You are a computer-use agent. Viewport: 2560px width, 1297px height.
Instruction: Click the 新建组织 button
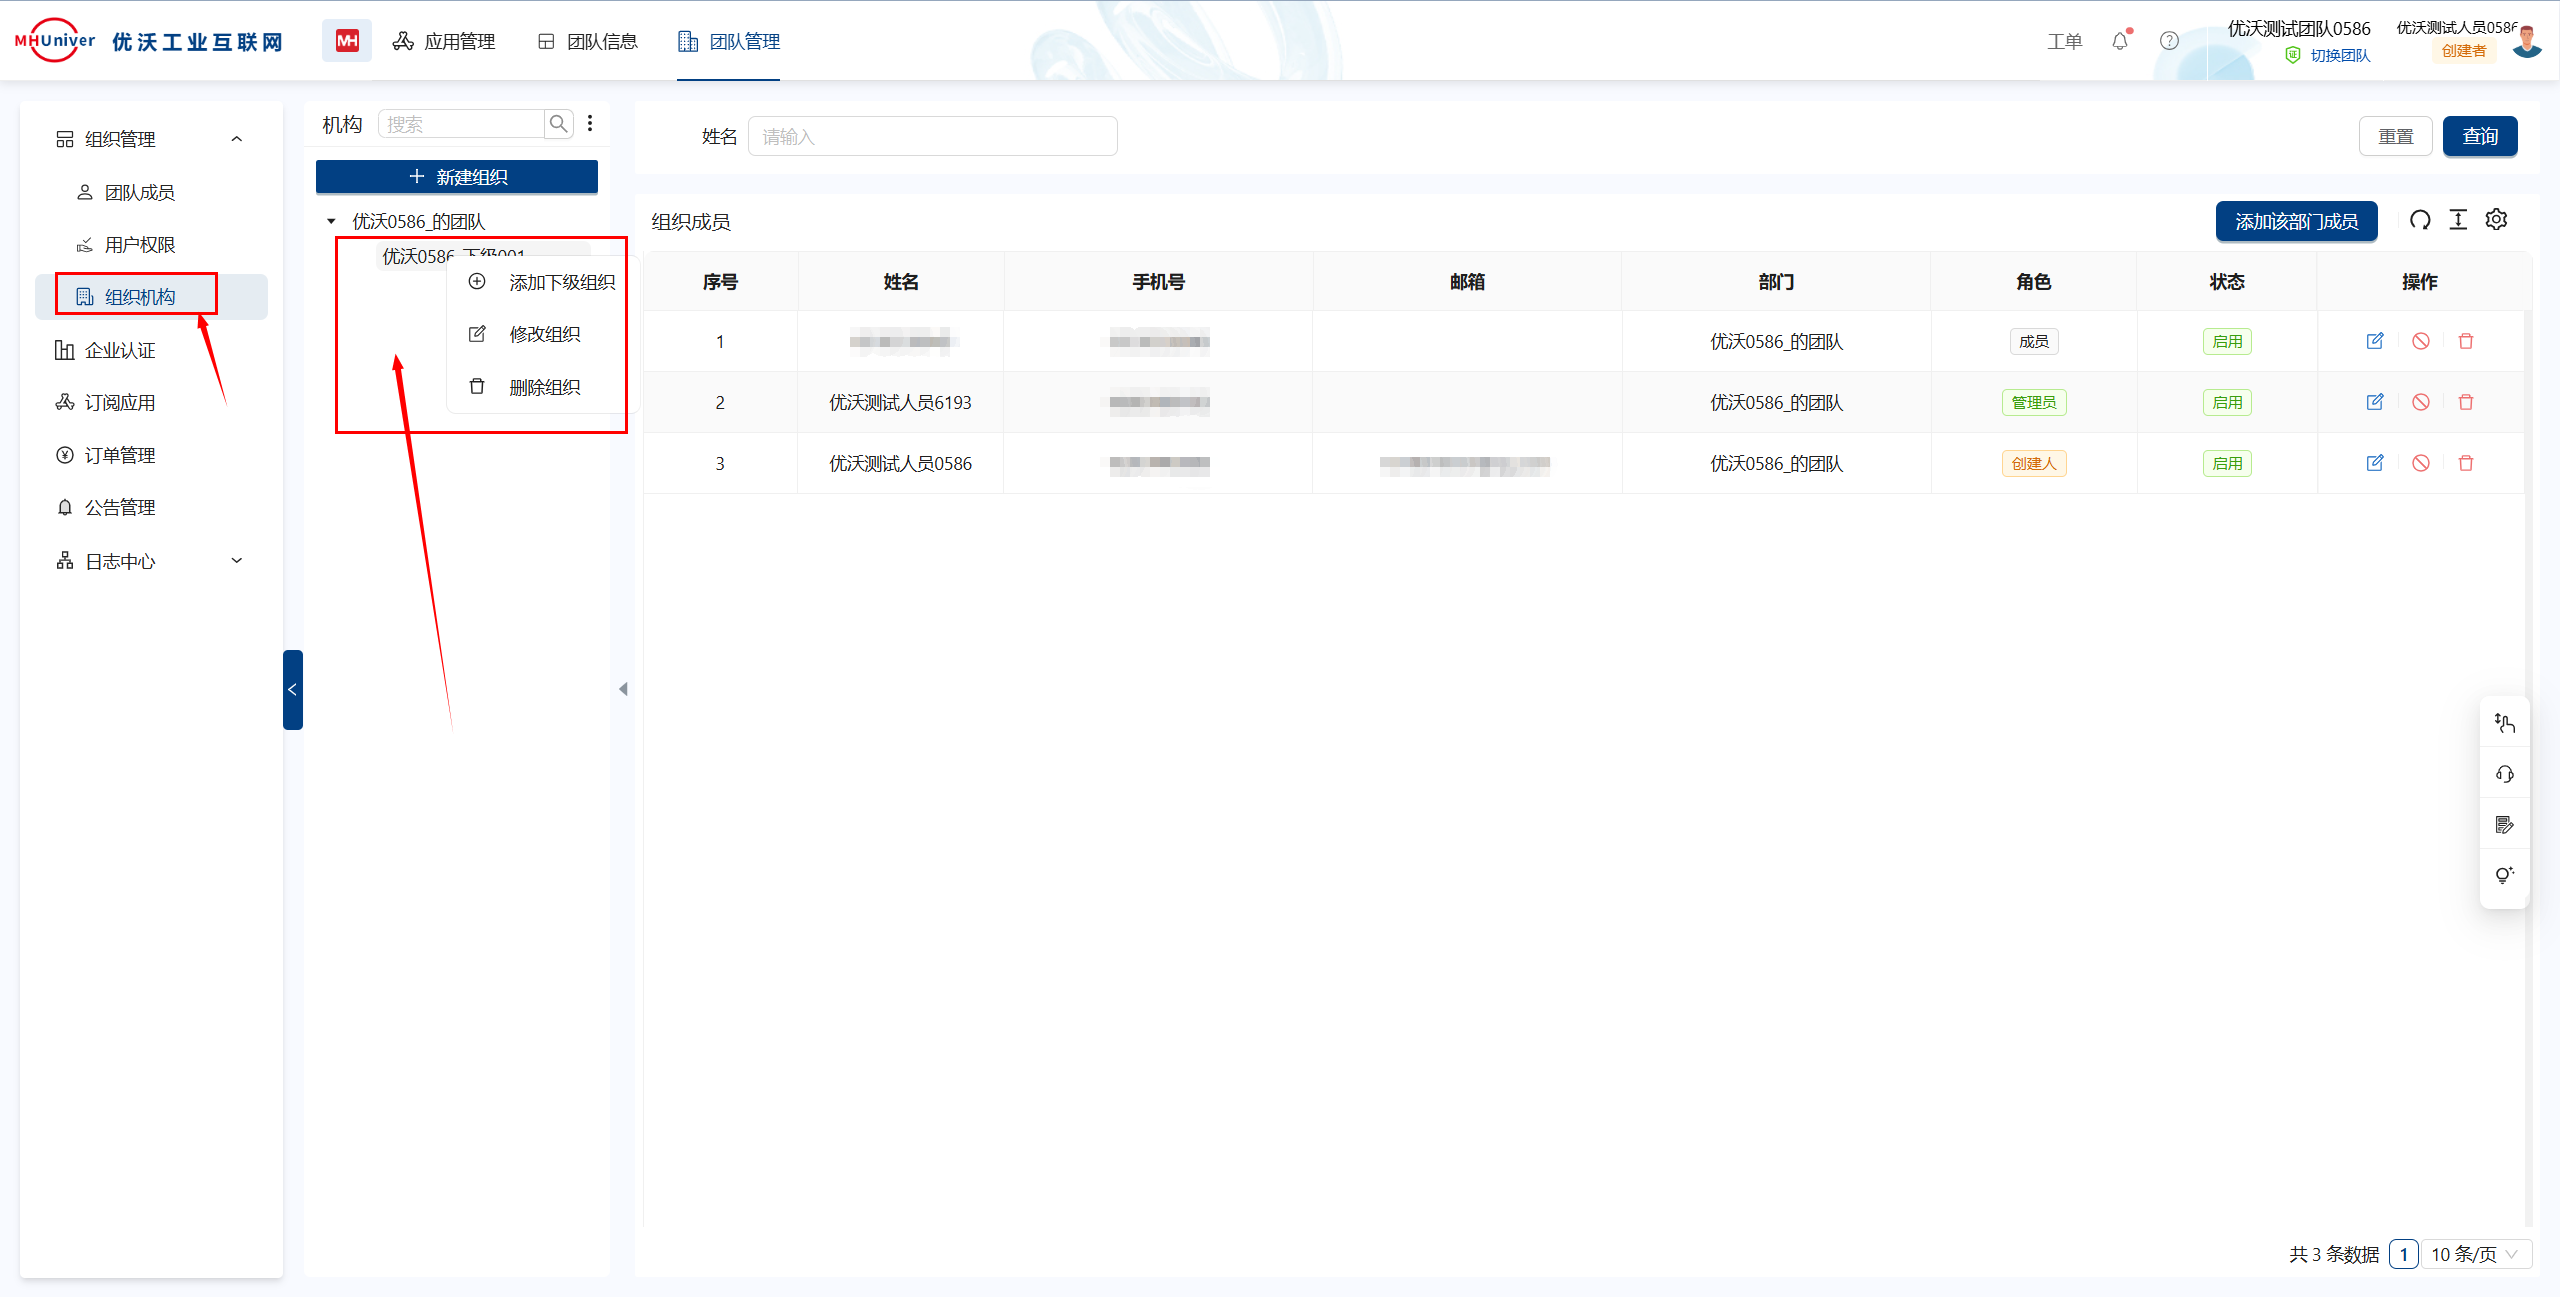pos(457,177)
